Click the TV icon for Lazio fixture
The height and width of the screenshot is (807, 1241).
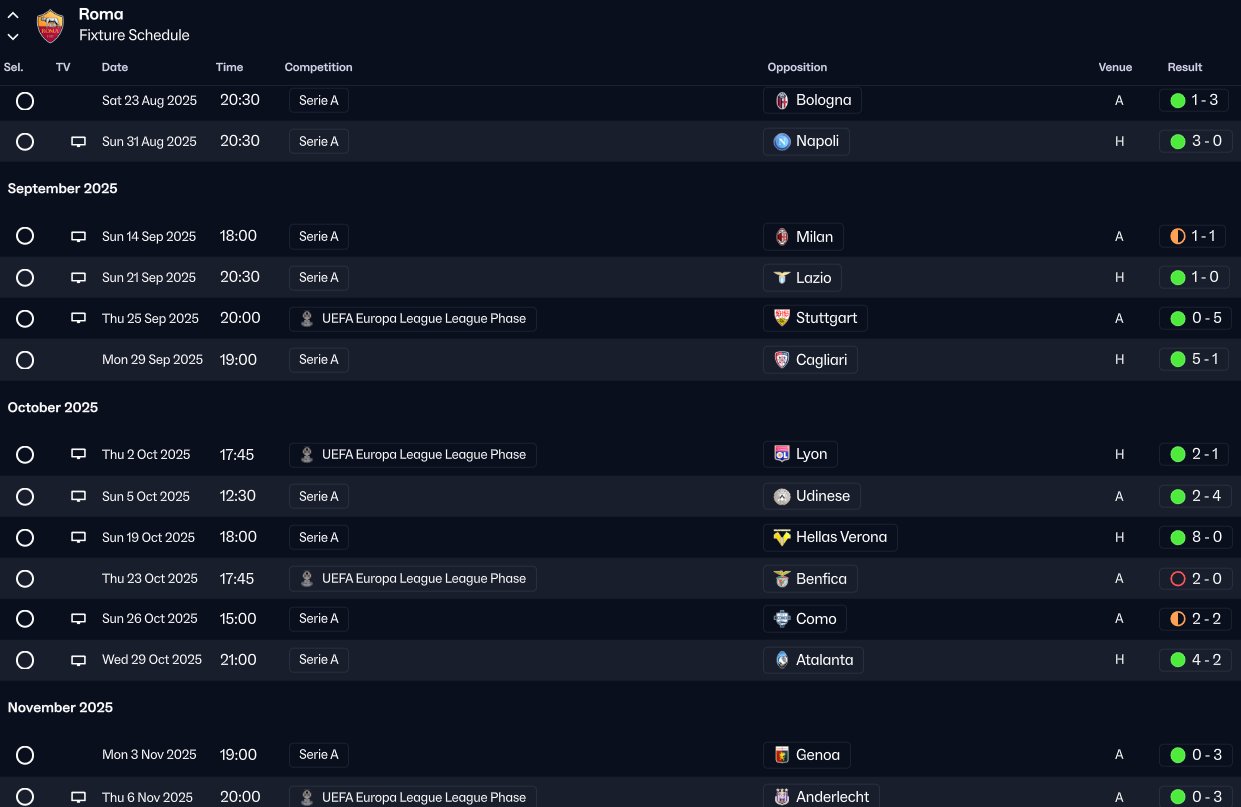click(78, 278)
